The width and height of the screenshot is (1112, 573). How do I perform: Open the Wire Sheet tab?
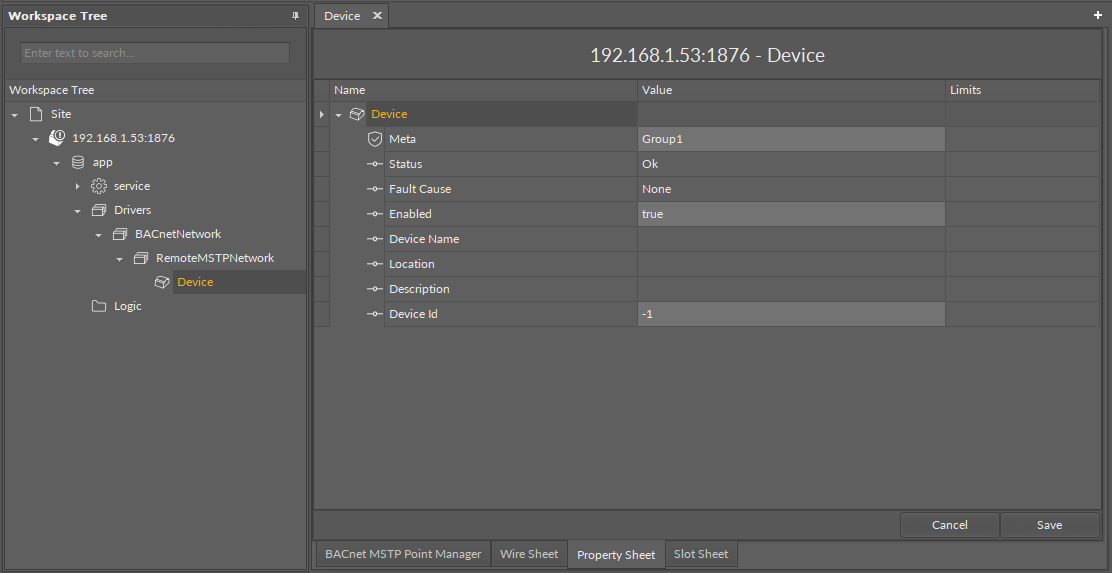point(529,554)
